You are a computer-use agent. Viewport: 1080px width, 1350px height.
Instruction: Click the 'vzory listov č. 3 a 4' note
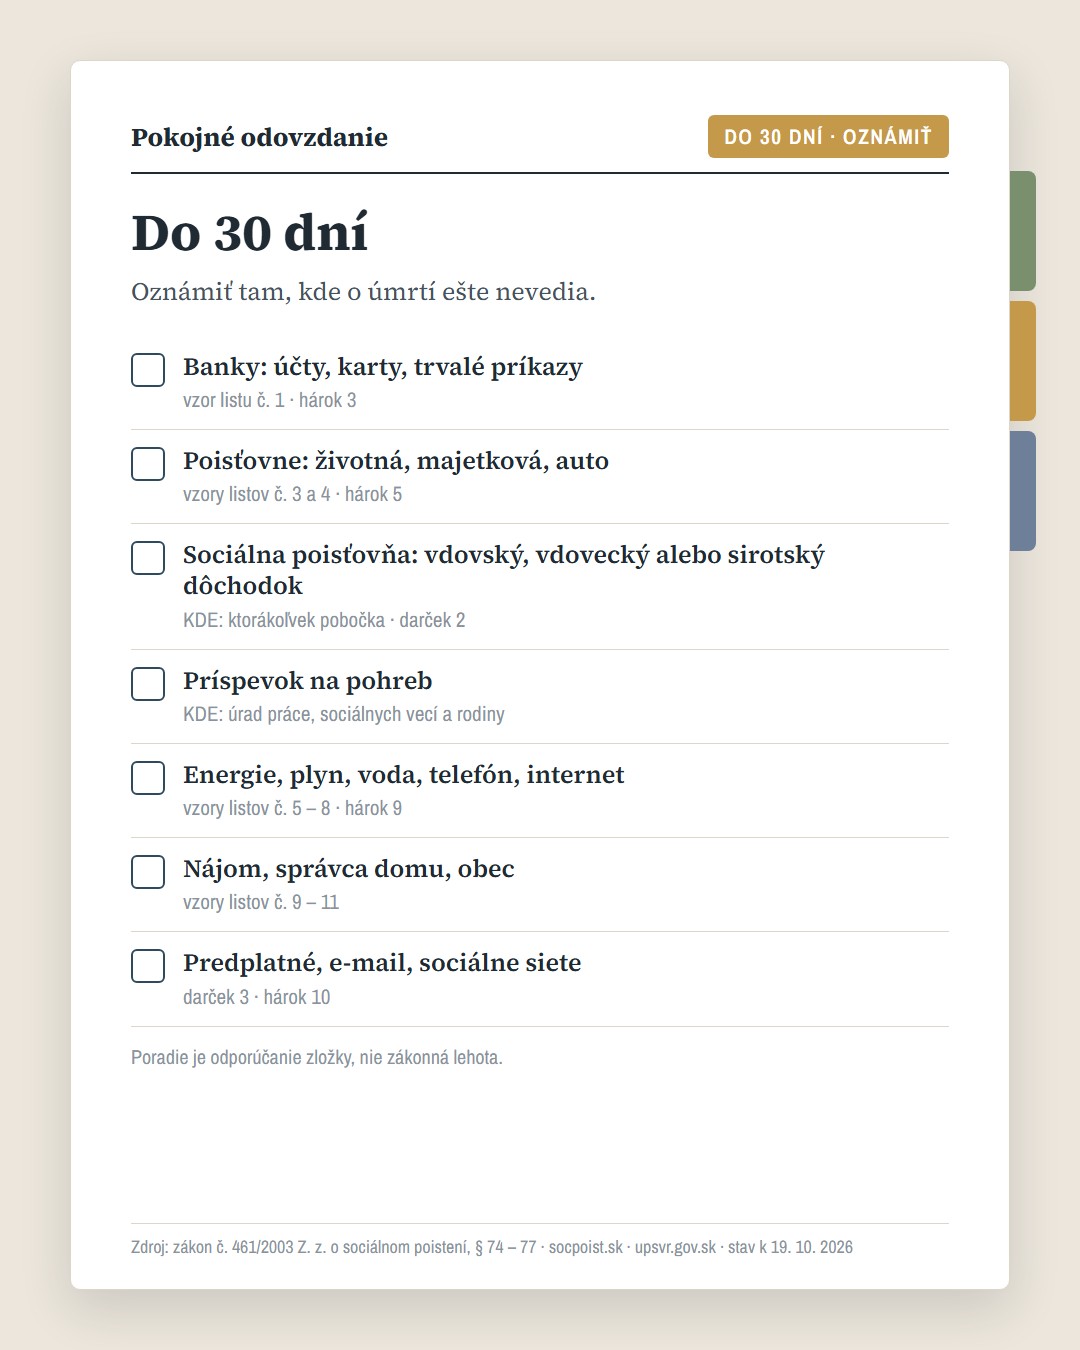point(257,494)
